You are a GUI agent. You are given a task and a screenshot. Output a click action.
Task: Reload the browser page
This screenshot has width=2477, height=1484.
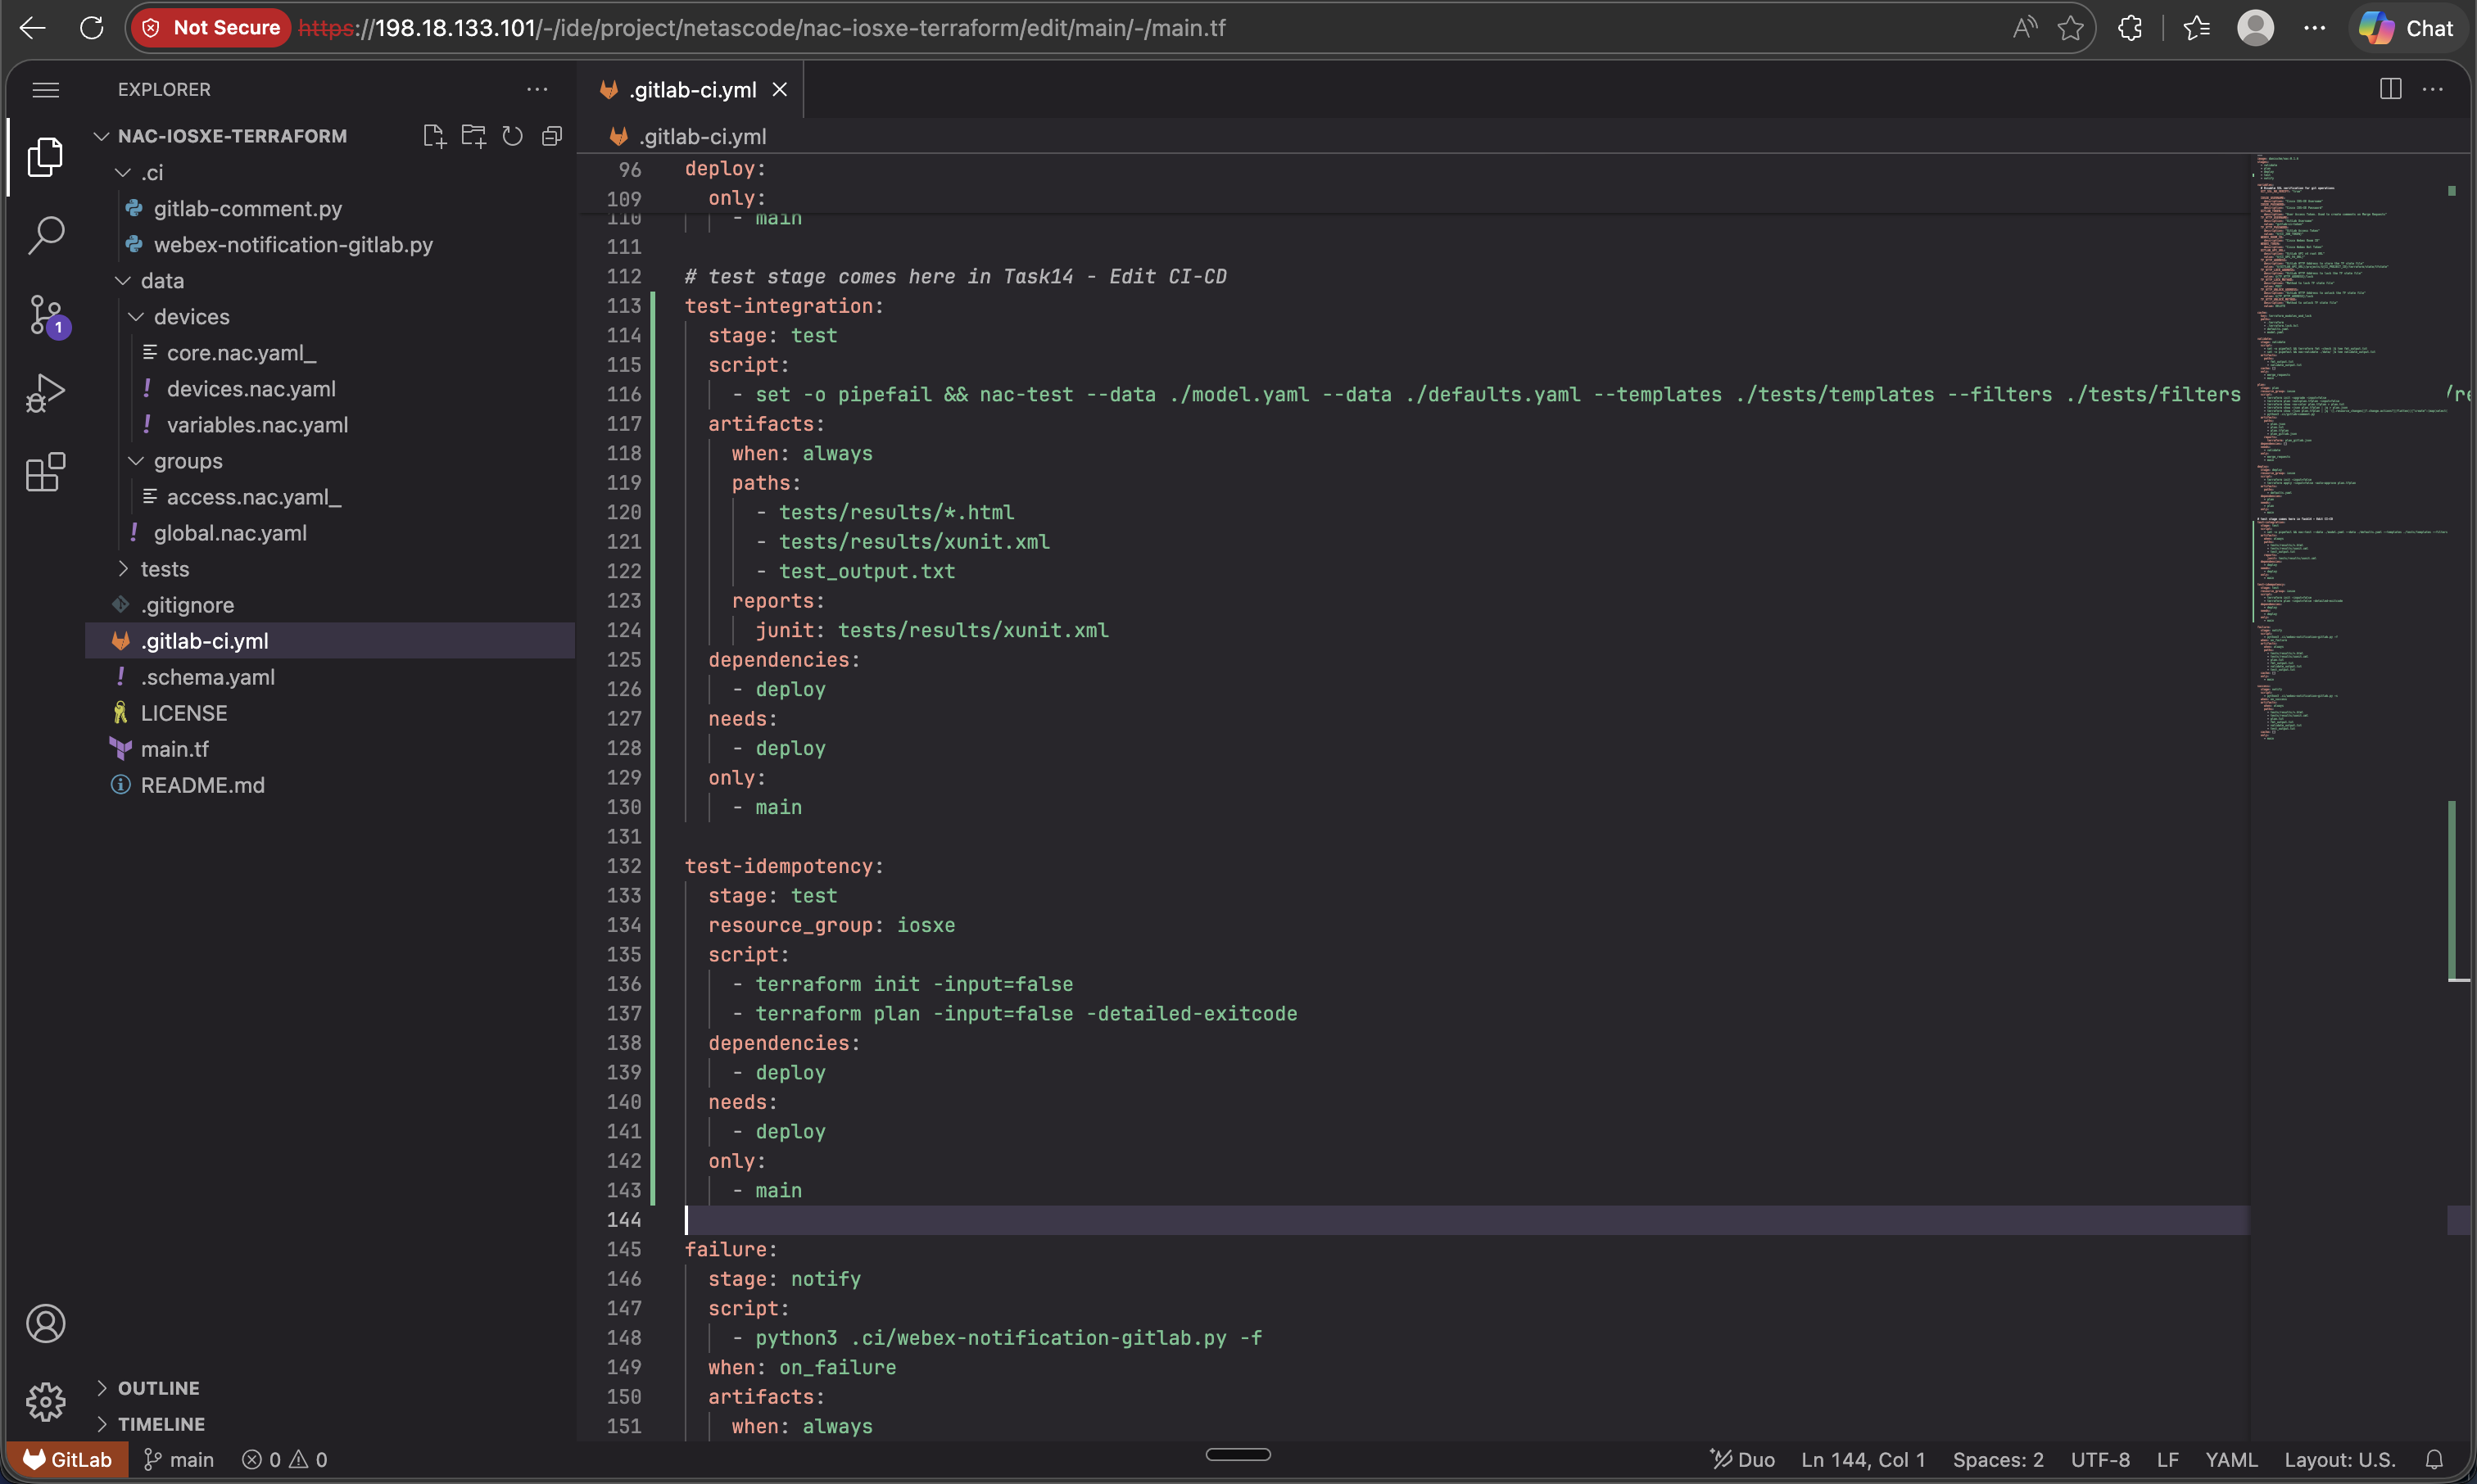(92, 28)
